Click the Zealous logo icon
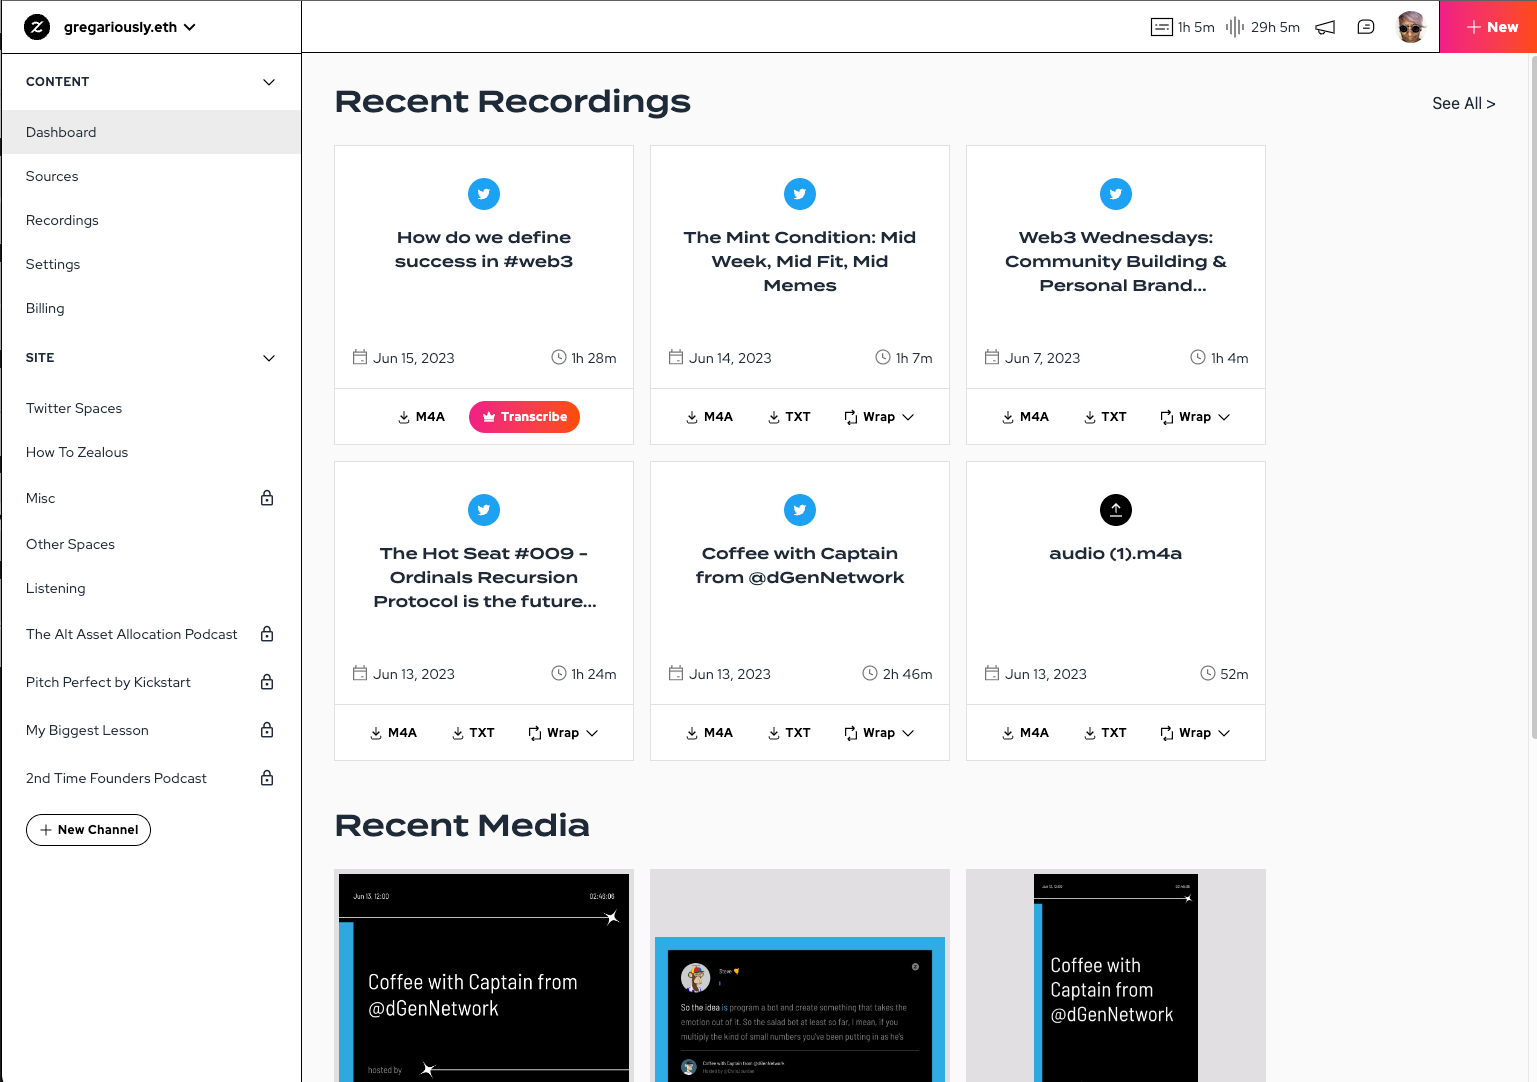The width and height of the screenshot is (1537, 1082). (37, 27)
